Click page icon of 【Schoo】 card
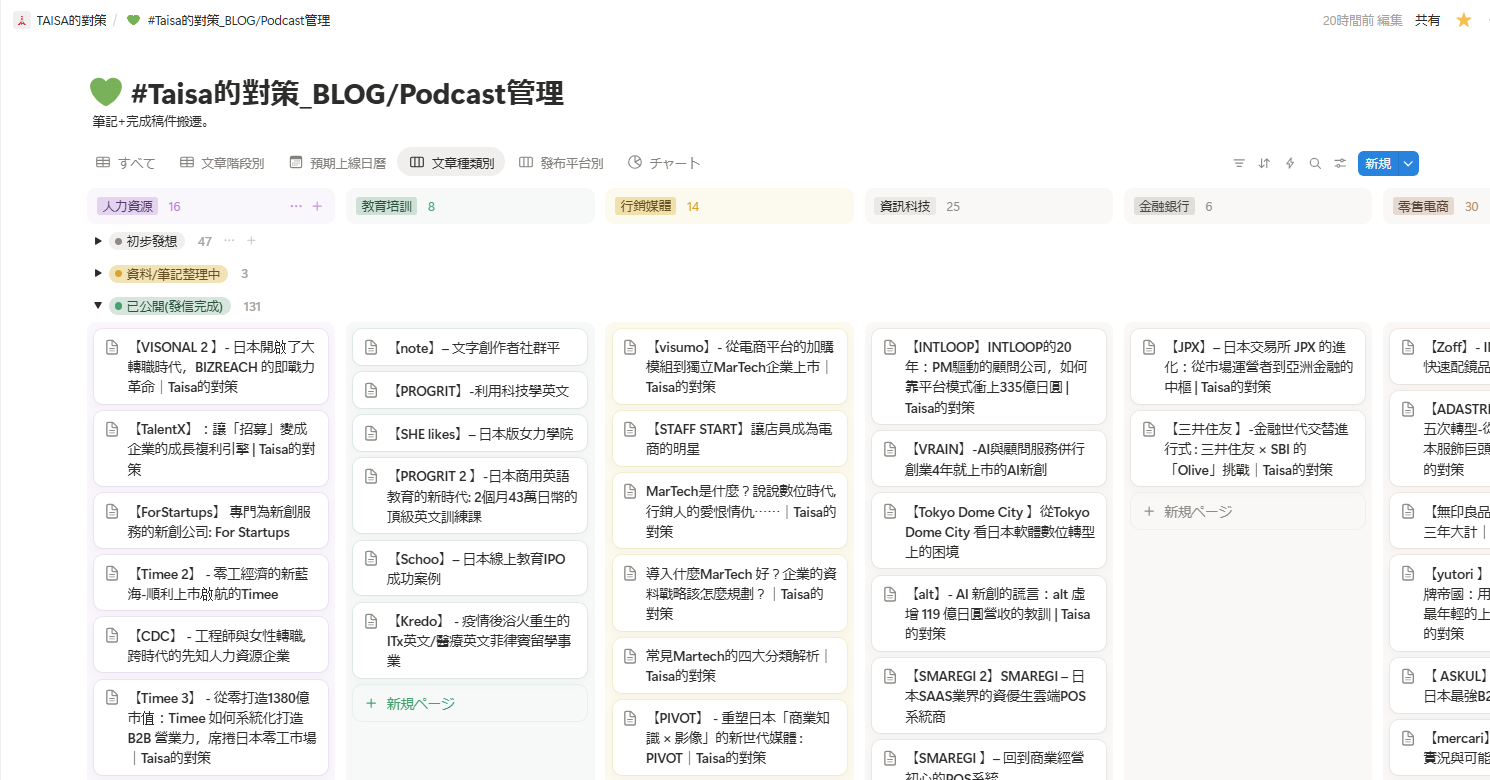Image resolution: width=1490 pixels, height=780 pixels. coord(370,559)
